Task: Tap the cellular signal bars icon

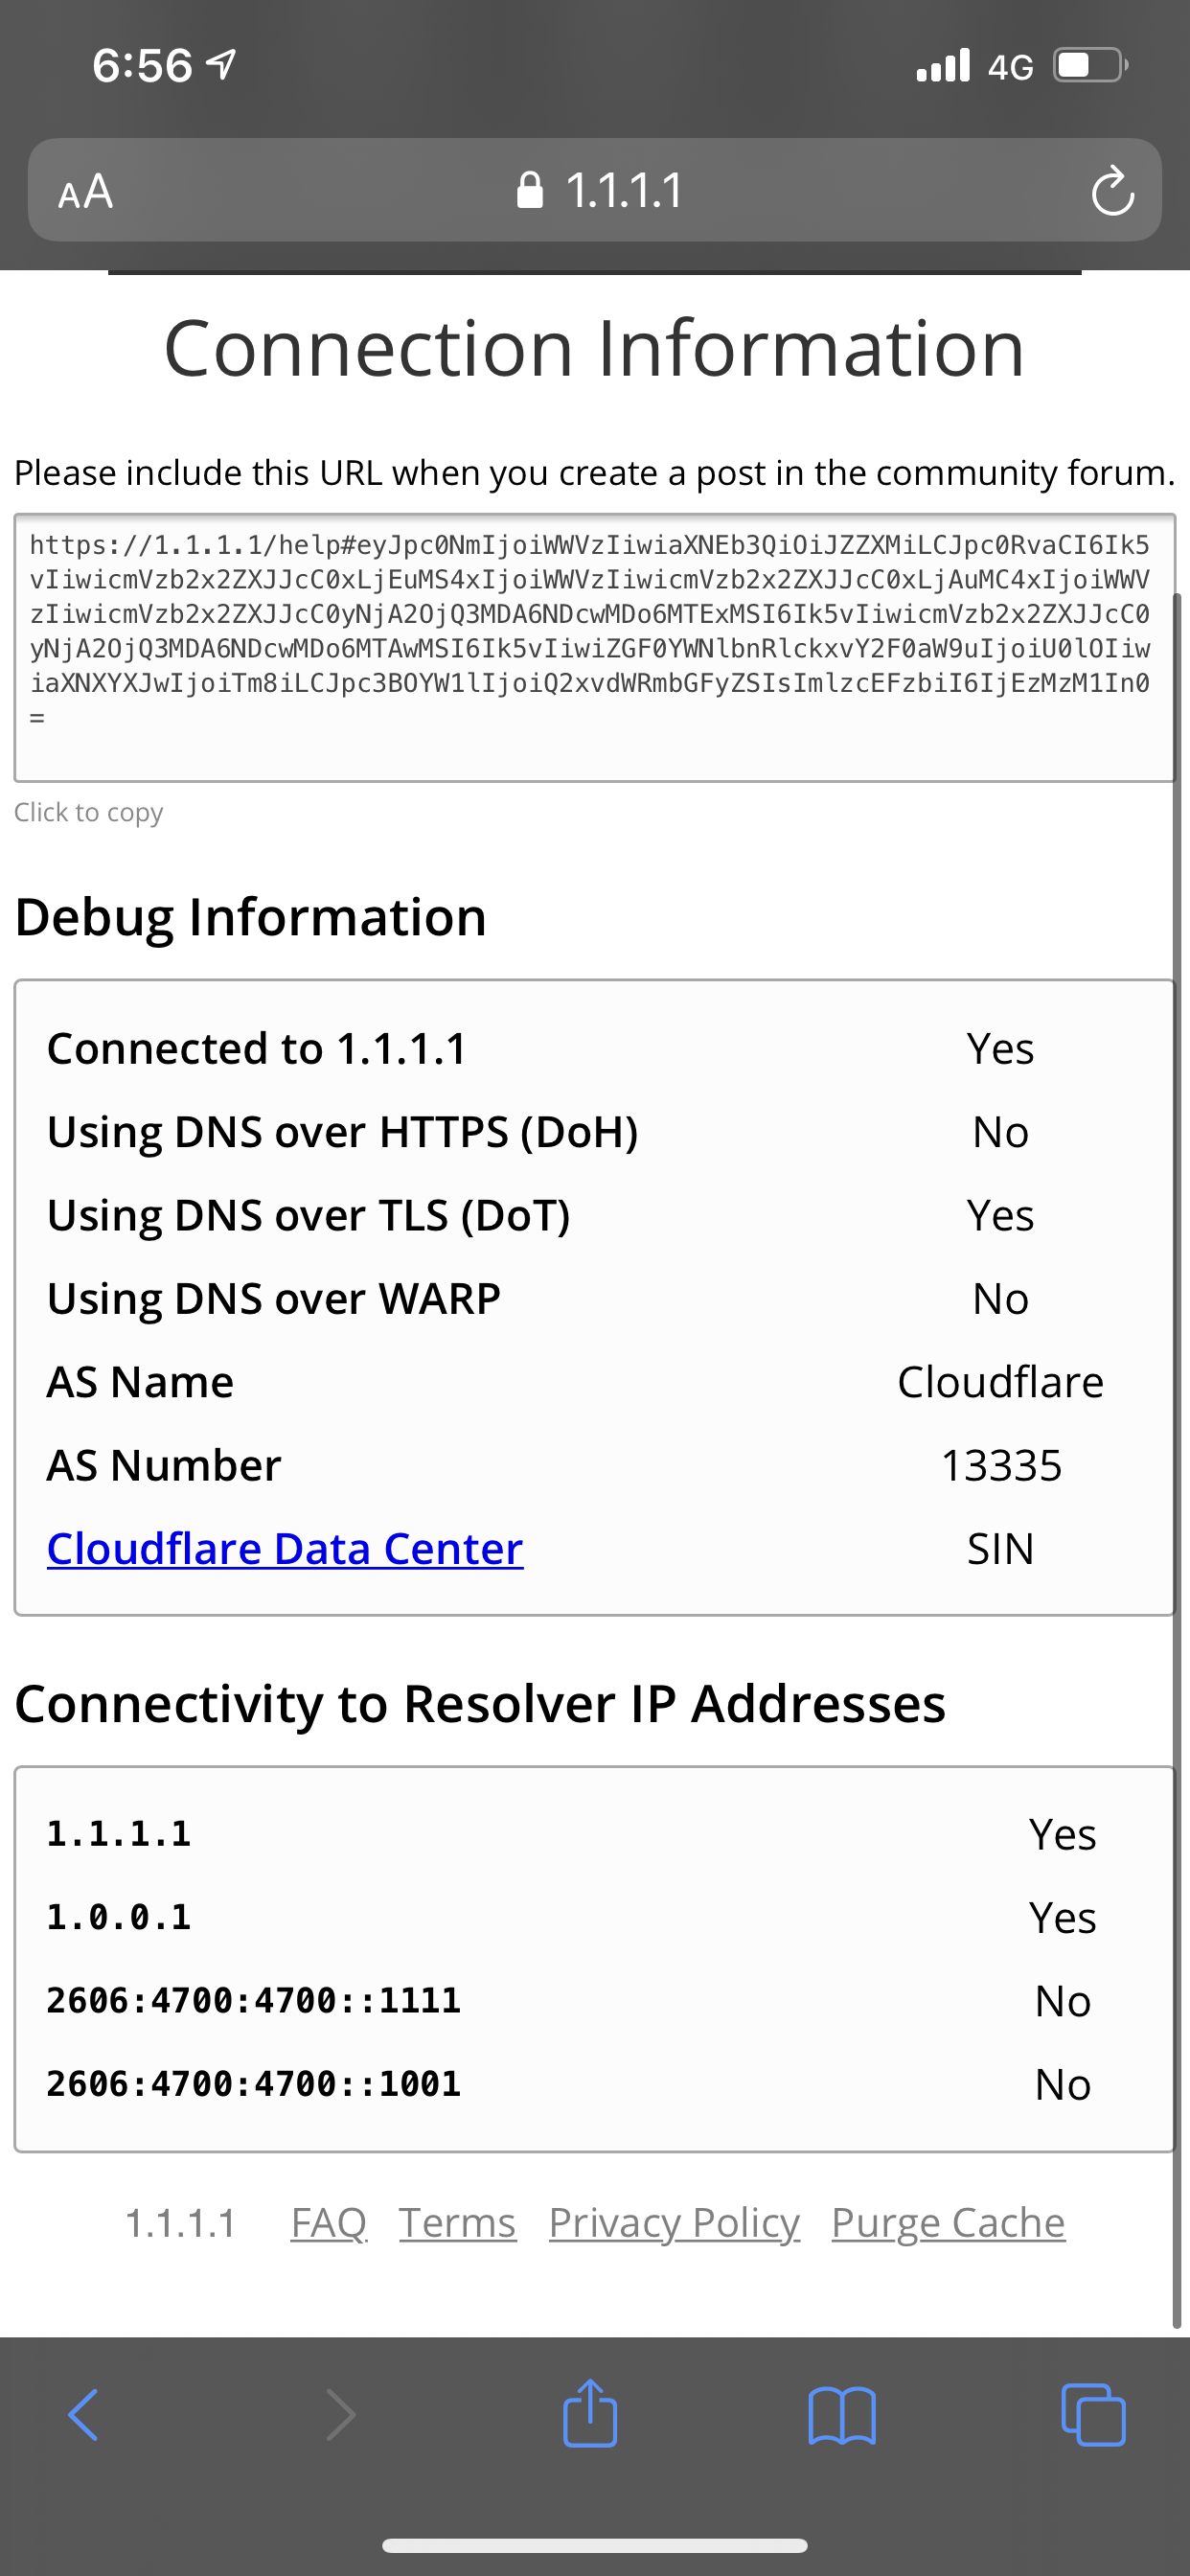Action: coord(943,65)
